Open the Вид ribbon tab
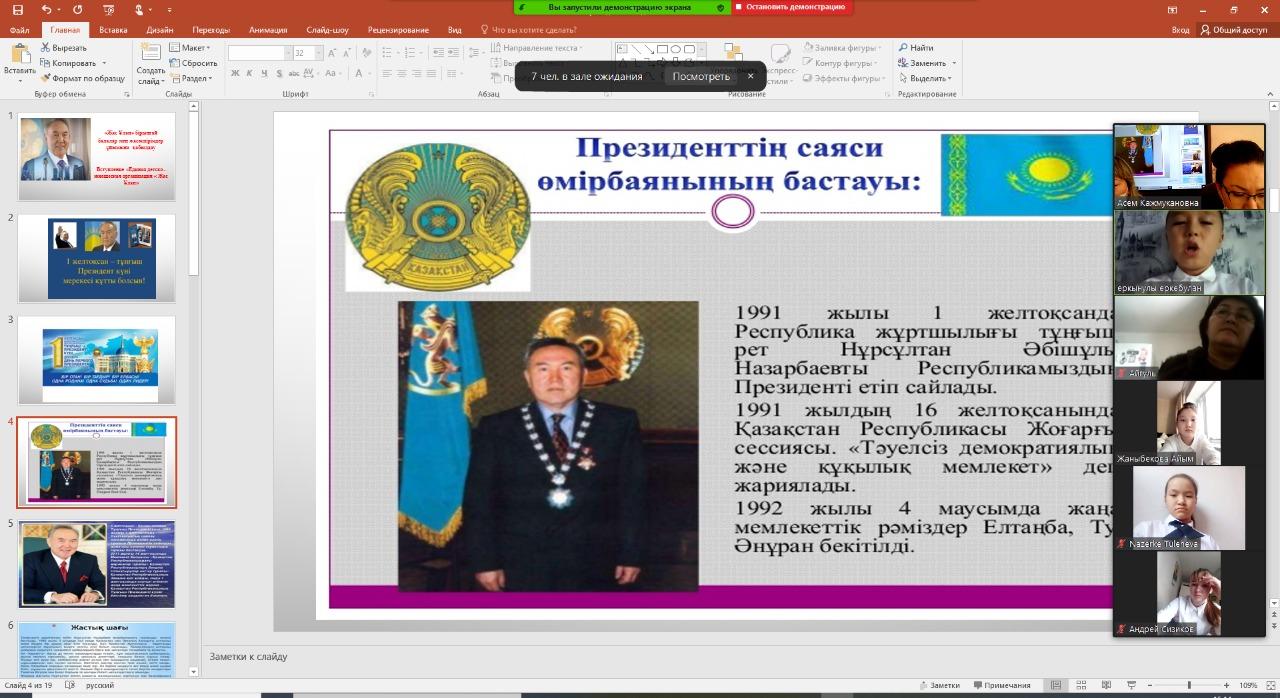 [x=455, y=30]
